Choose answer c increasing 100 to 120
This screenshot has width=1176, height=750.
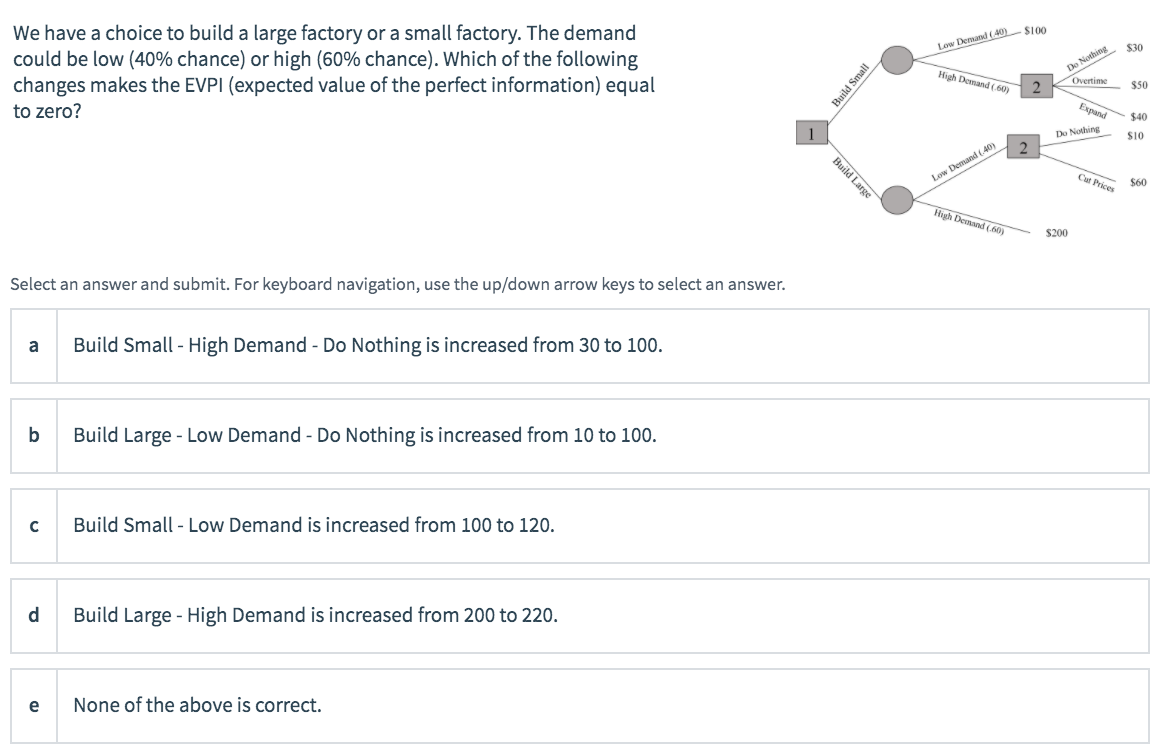pos(313,525)
